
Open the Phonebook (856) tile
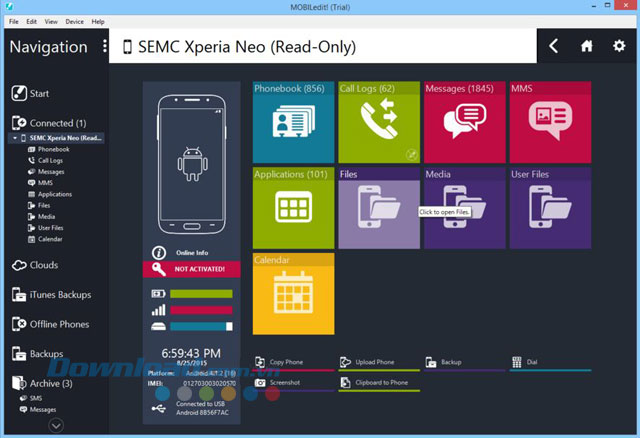(x=293, y=122)
